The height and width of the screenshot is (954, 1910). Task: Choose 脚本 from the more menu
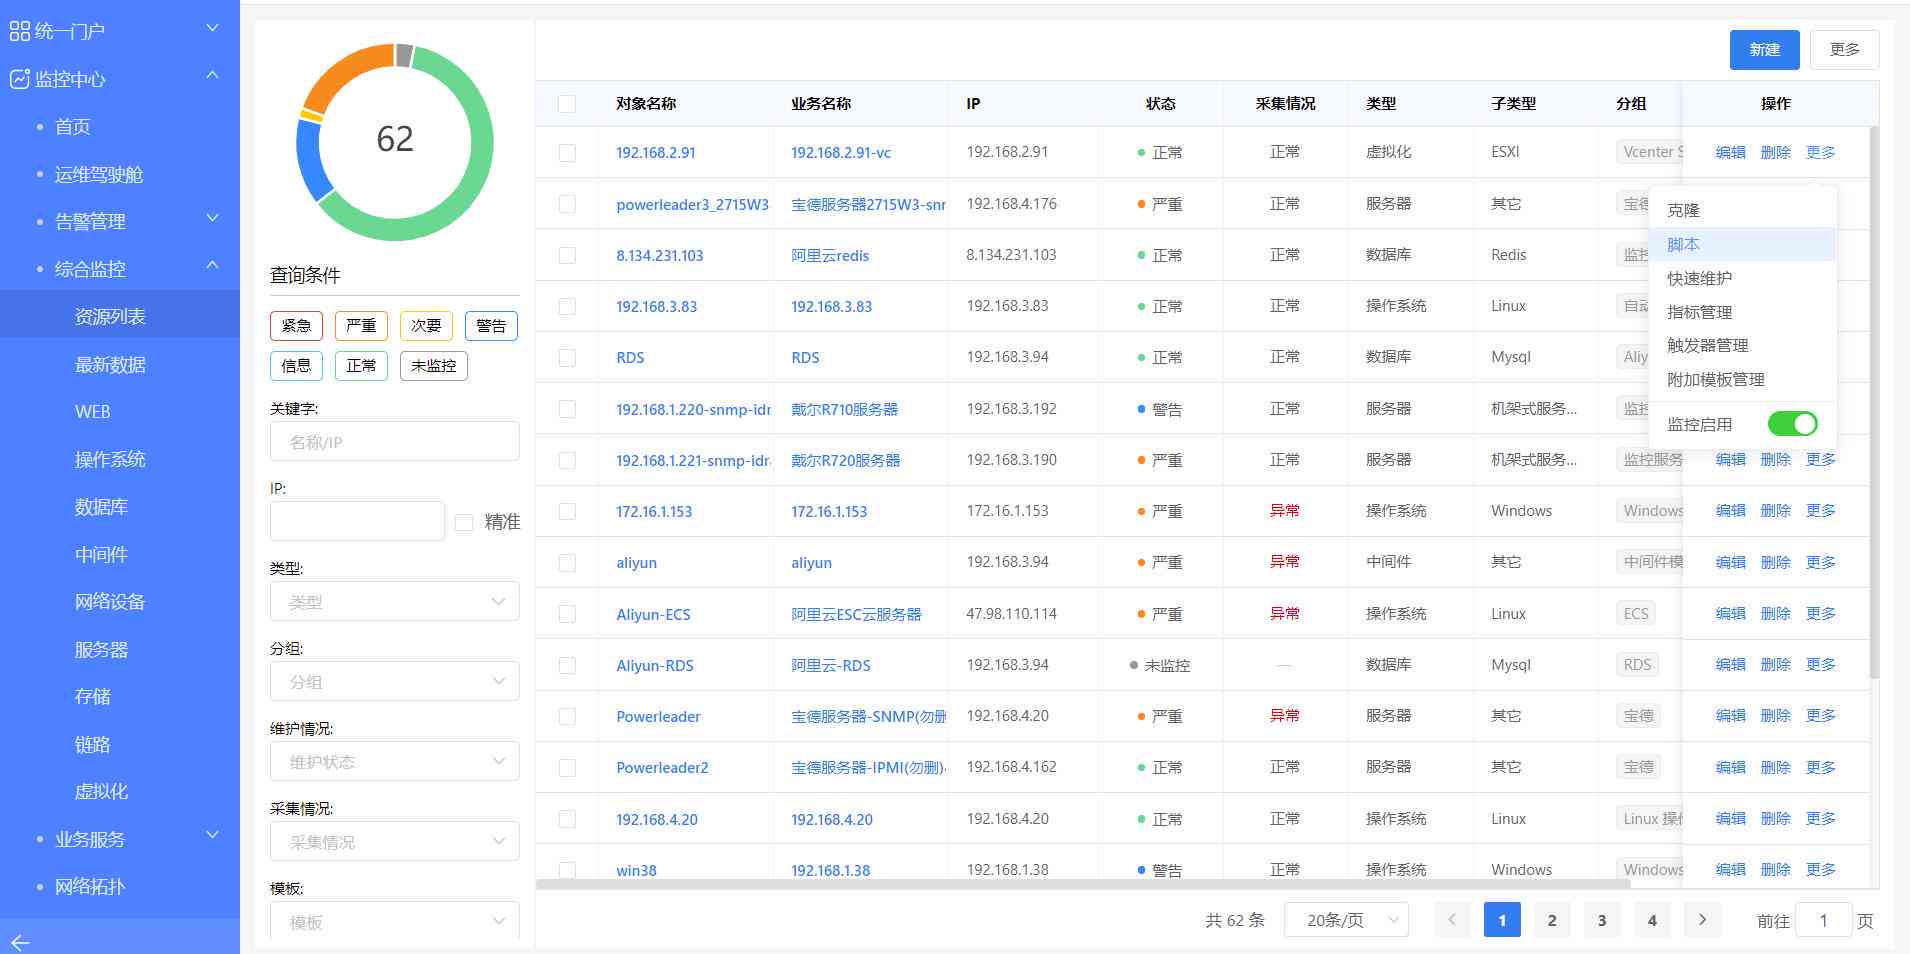1742,244
